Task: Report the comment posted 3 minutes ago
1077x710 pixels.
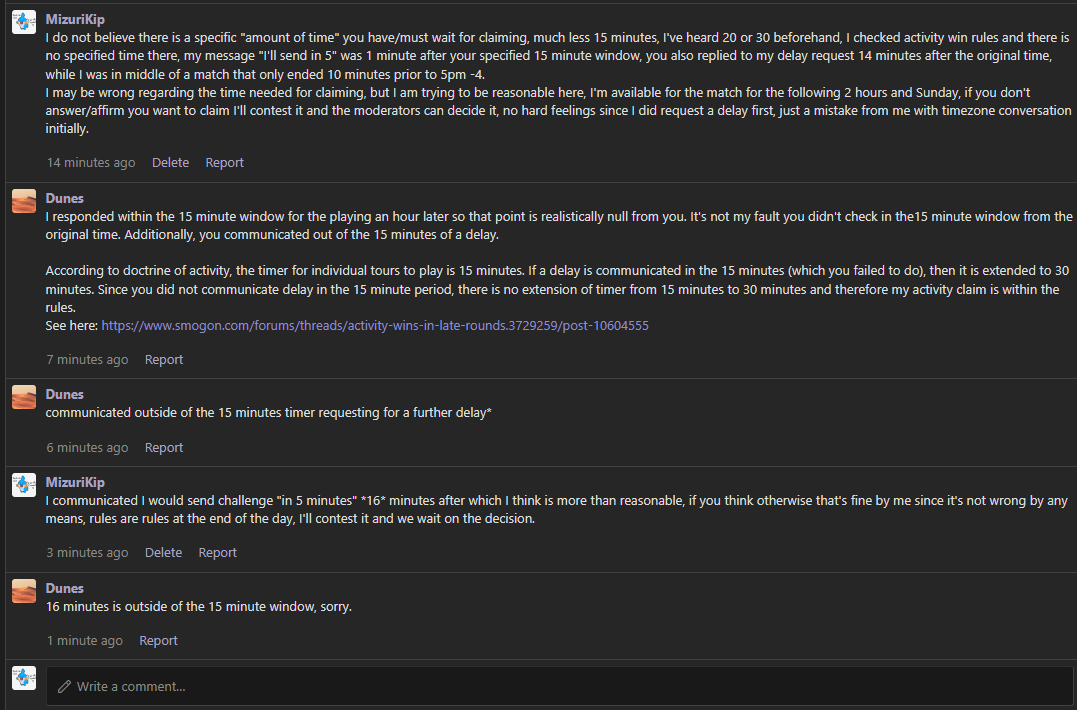Action: pyautogui.click(x=217, y=552)
